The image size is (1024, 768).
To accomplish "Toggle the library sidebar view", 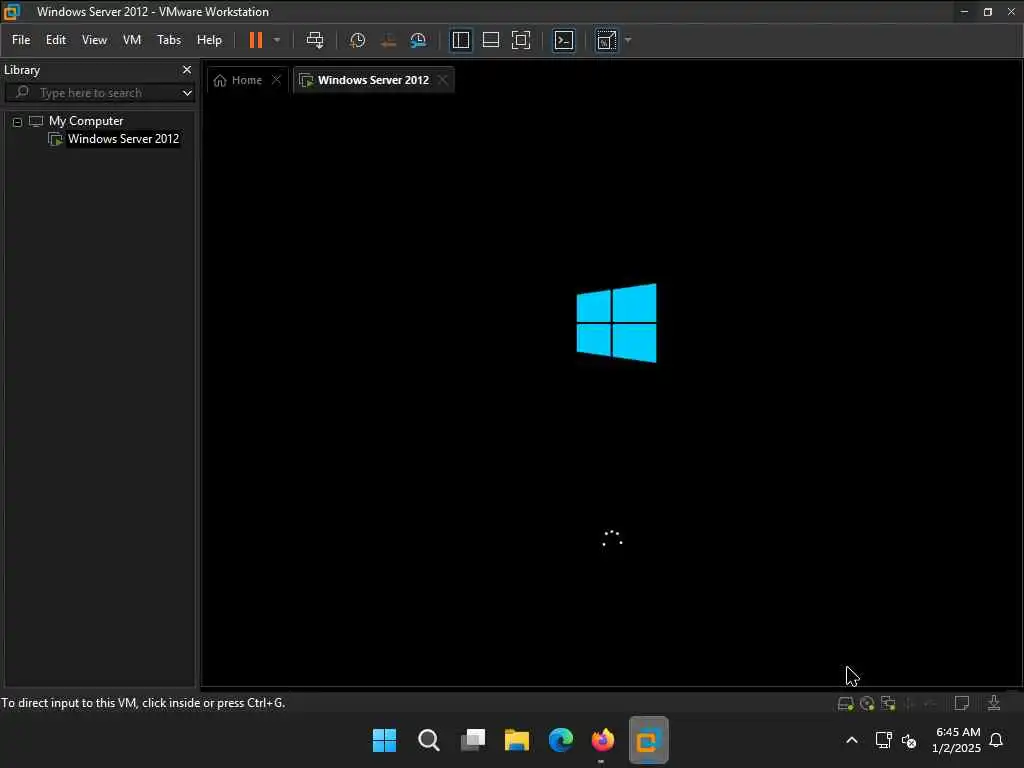I will (x=461, y=40).
